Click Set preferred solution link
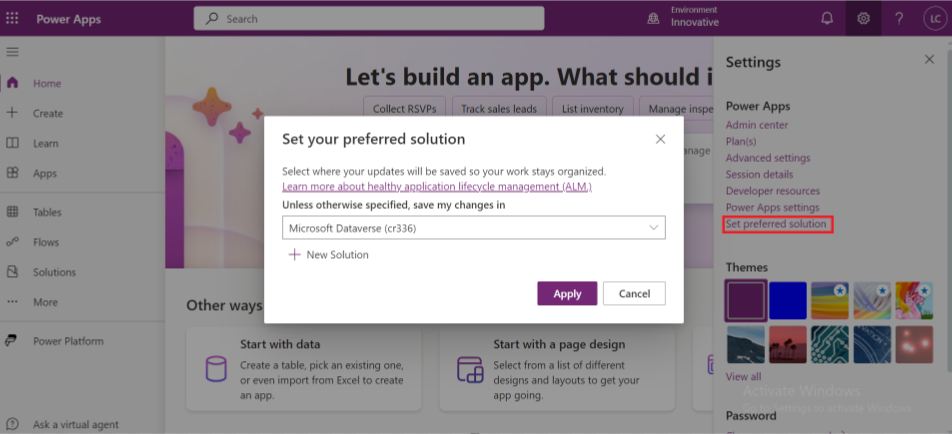Screen dimensions: 952x434 (x=776, y=224)
